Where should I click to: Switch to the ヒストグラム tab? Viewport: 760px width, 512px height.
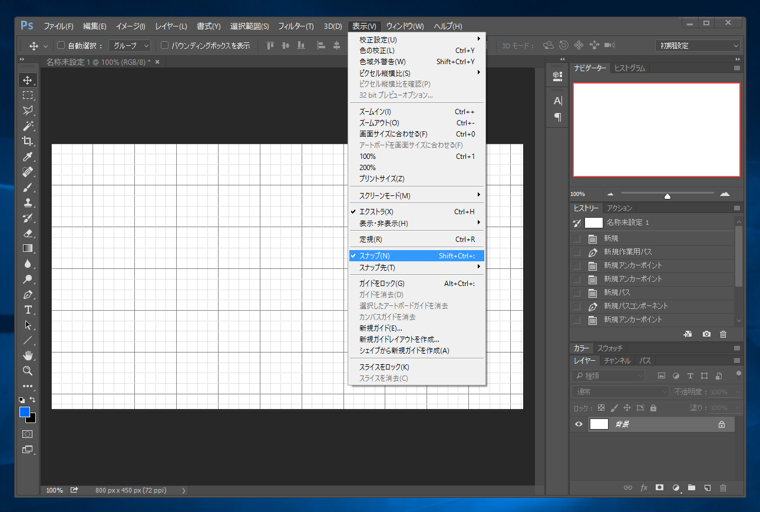(x=630, y=68)
